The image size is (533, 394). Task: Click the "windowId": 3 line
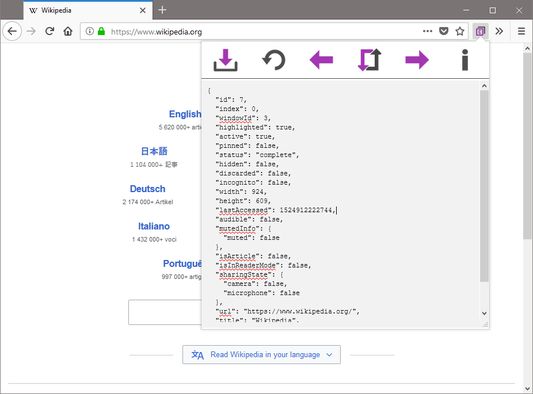(243, 118)
